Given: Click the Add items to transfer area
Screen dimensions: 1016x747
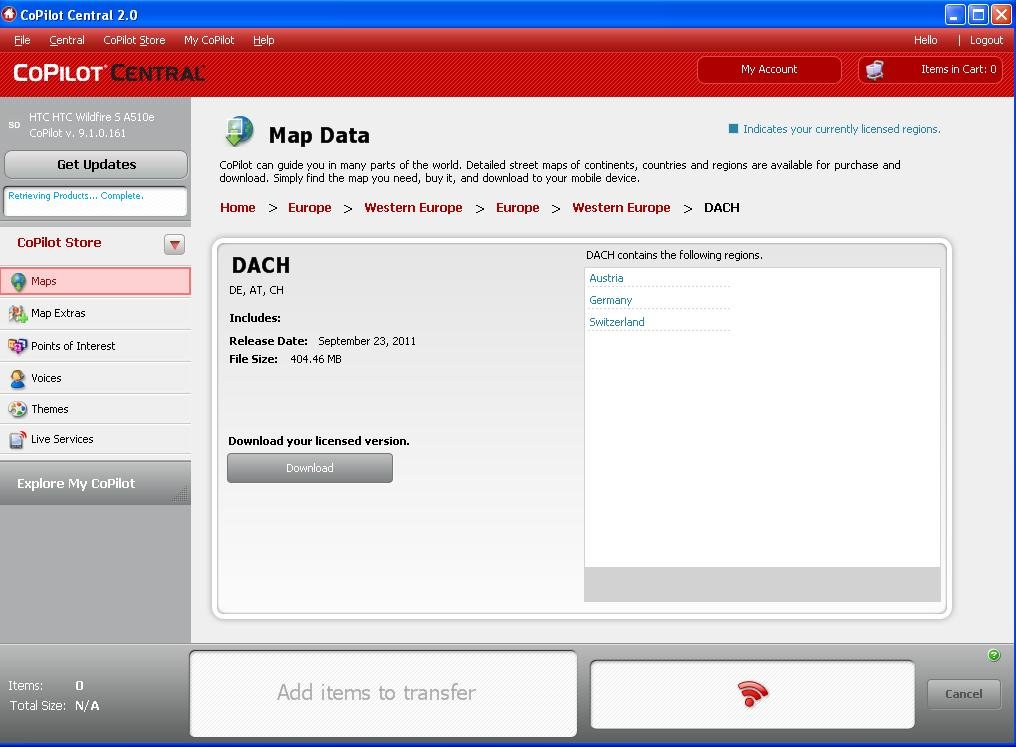Looking at the screenshot, I should 383,693.
